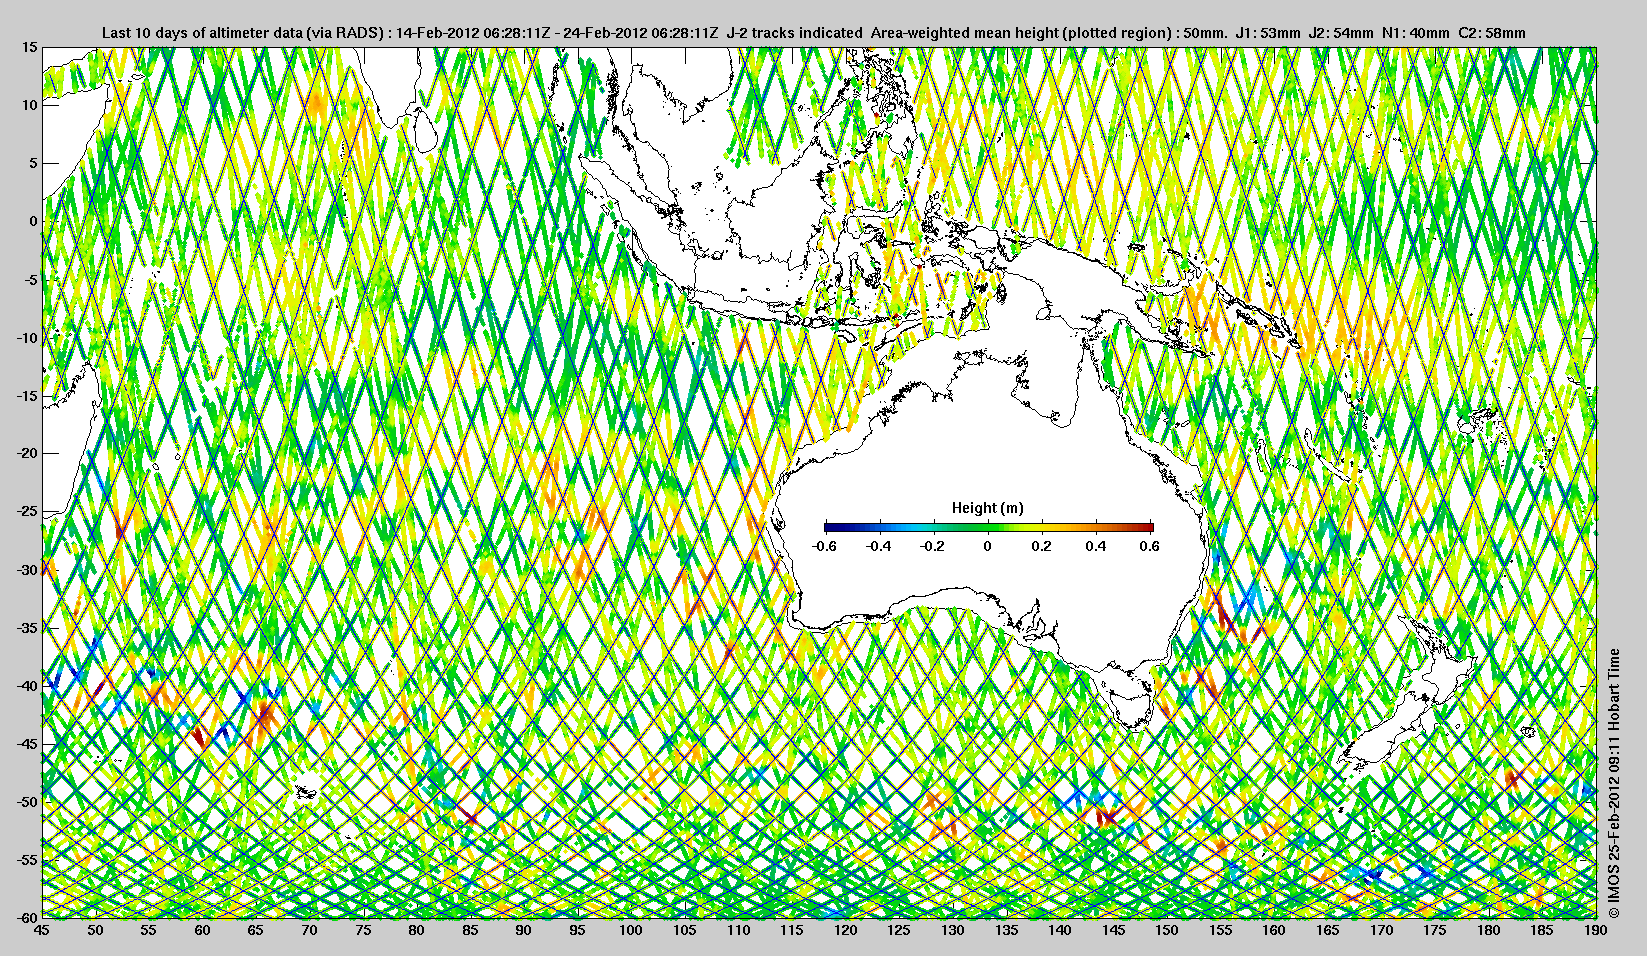Viewport: 1647px width, 956px height.
Task: Click the "0.2" colorbar tick label
Action: pyautogui.click(x=1041, y=546)
